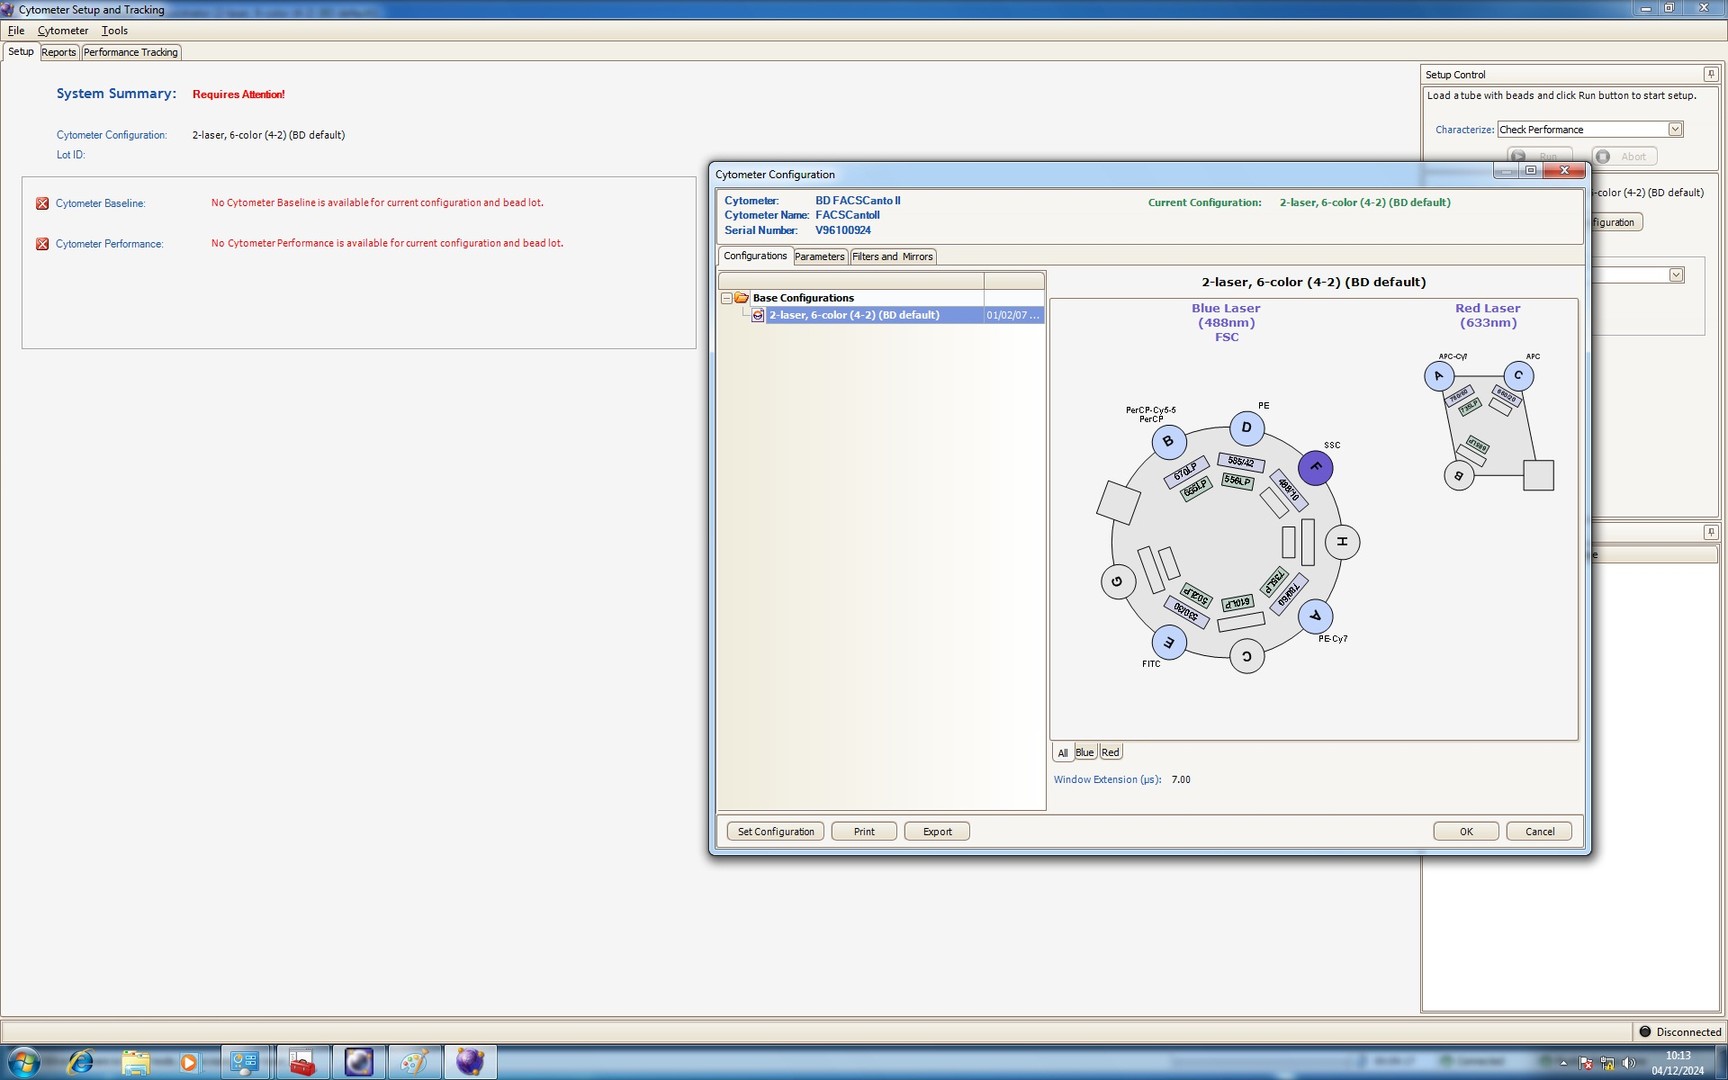Viewport: 1728px width, 1080px height.
Task: Click the pin icon on Setup Control panel
Action: point(1710,74)
